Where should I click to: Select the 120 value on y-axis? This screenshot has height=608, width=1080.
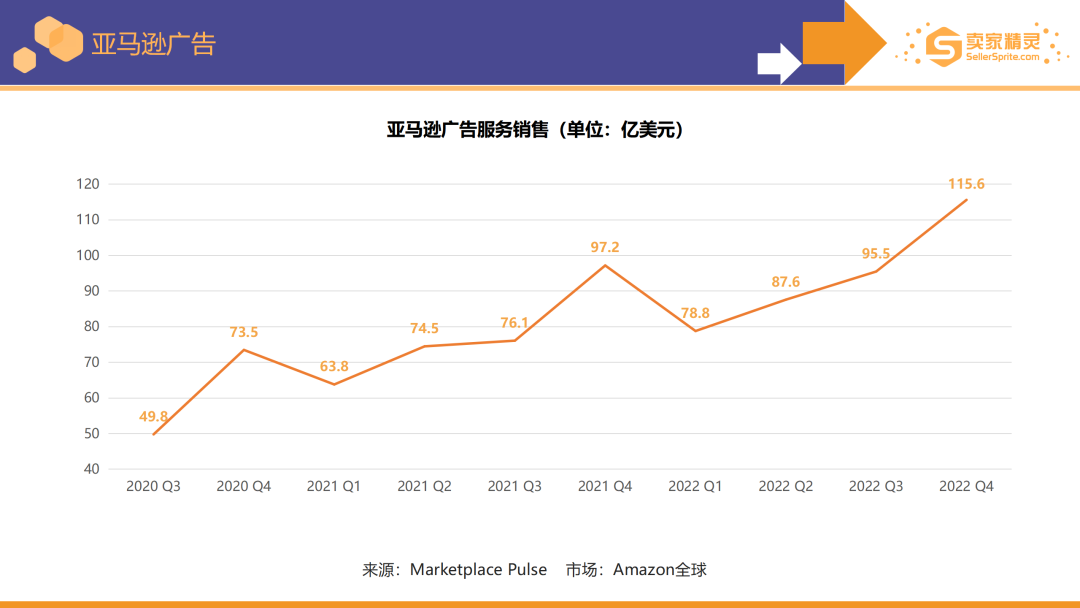90,184
